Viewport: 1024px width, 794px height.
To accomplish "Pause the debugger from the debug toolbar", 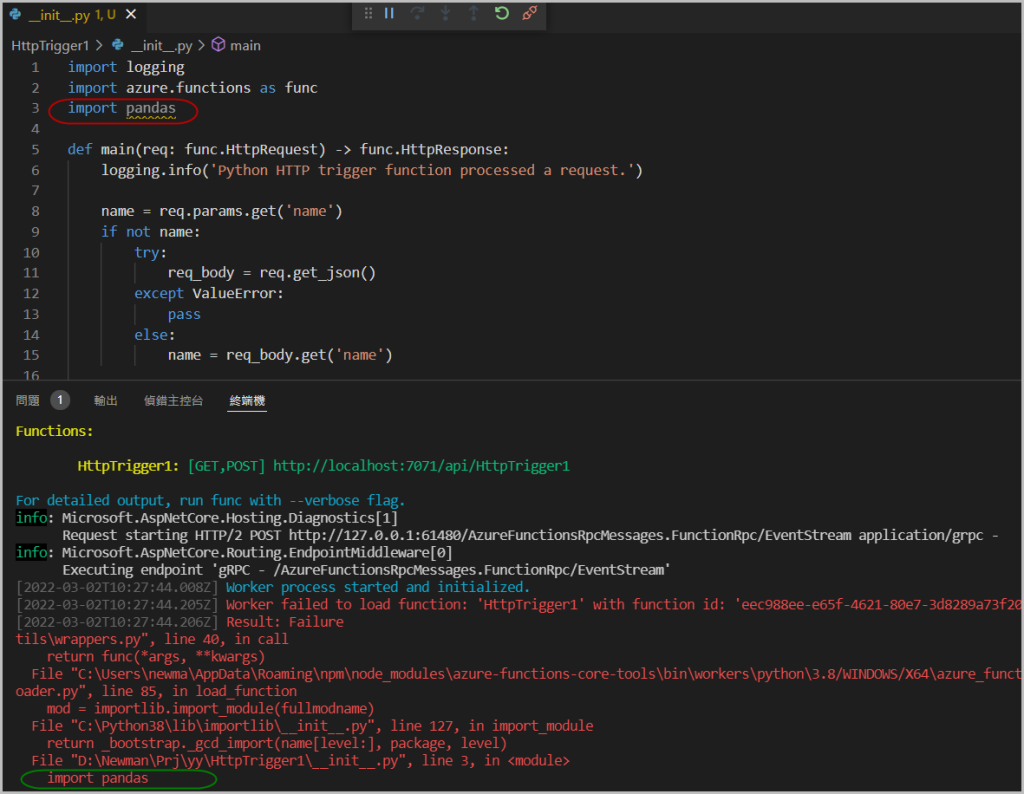I will coord(390,14).
